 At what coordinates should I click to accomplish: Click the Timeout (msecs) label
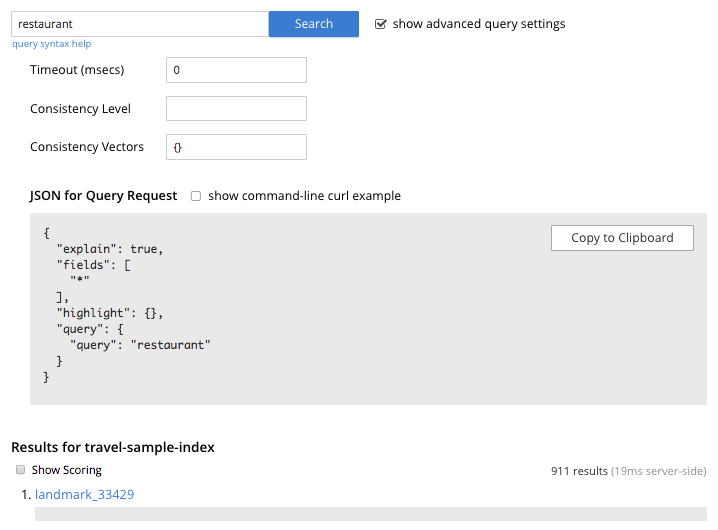pos(77,70)
